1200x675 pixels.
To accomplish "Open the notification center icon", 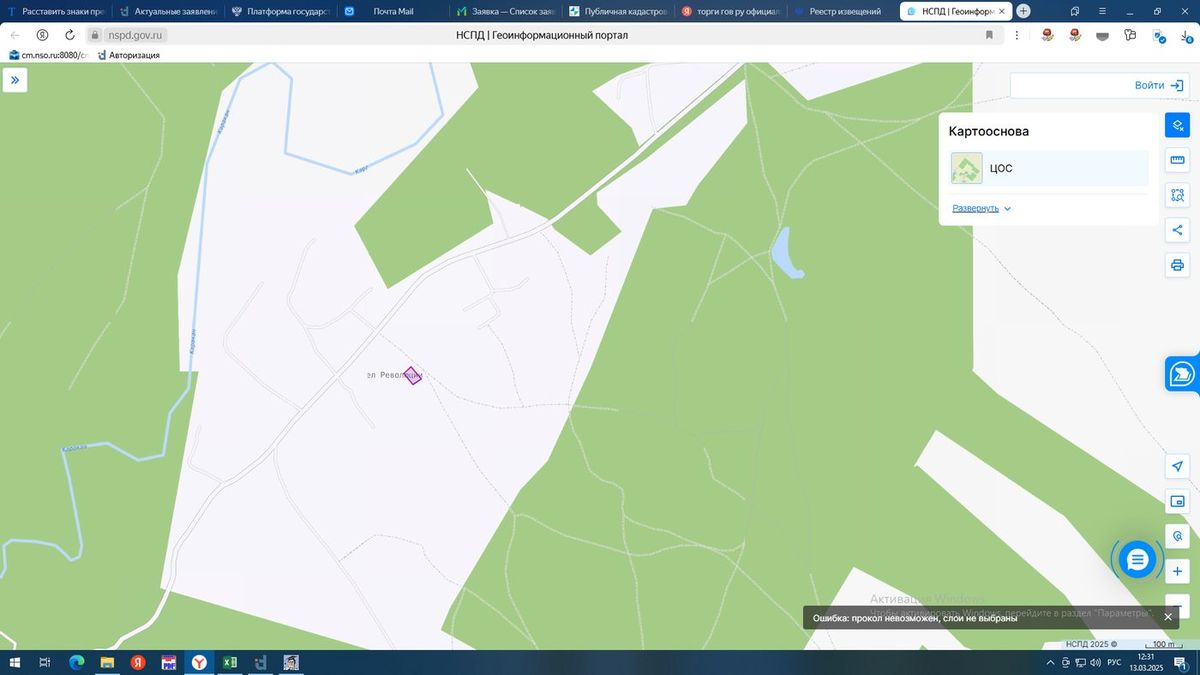I will (1180, 663).
